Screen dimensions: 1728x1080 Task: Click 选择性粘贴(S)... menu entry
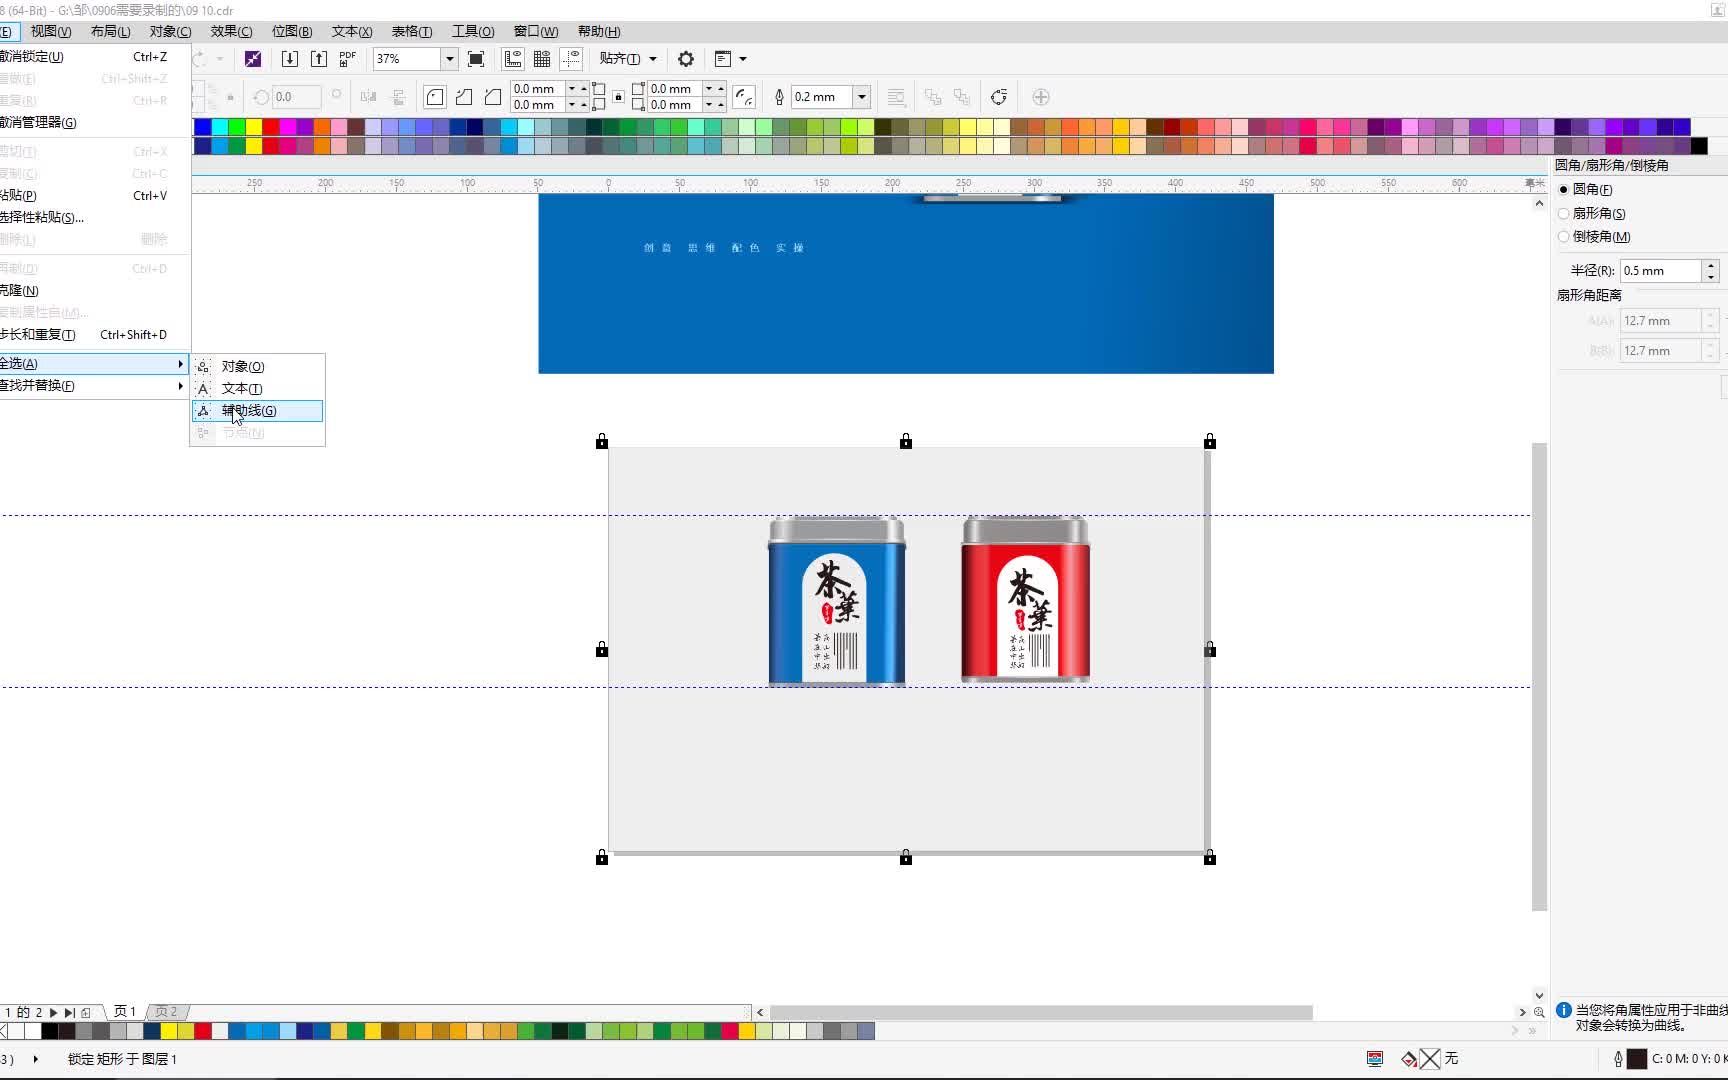click(93, 217)
